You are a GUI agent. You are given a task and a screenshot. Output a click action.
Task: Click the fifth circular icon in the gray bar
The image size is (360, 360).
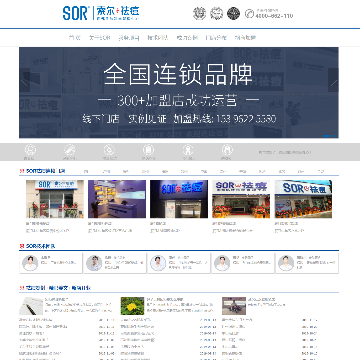tap(188, 150)
